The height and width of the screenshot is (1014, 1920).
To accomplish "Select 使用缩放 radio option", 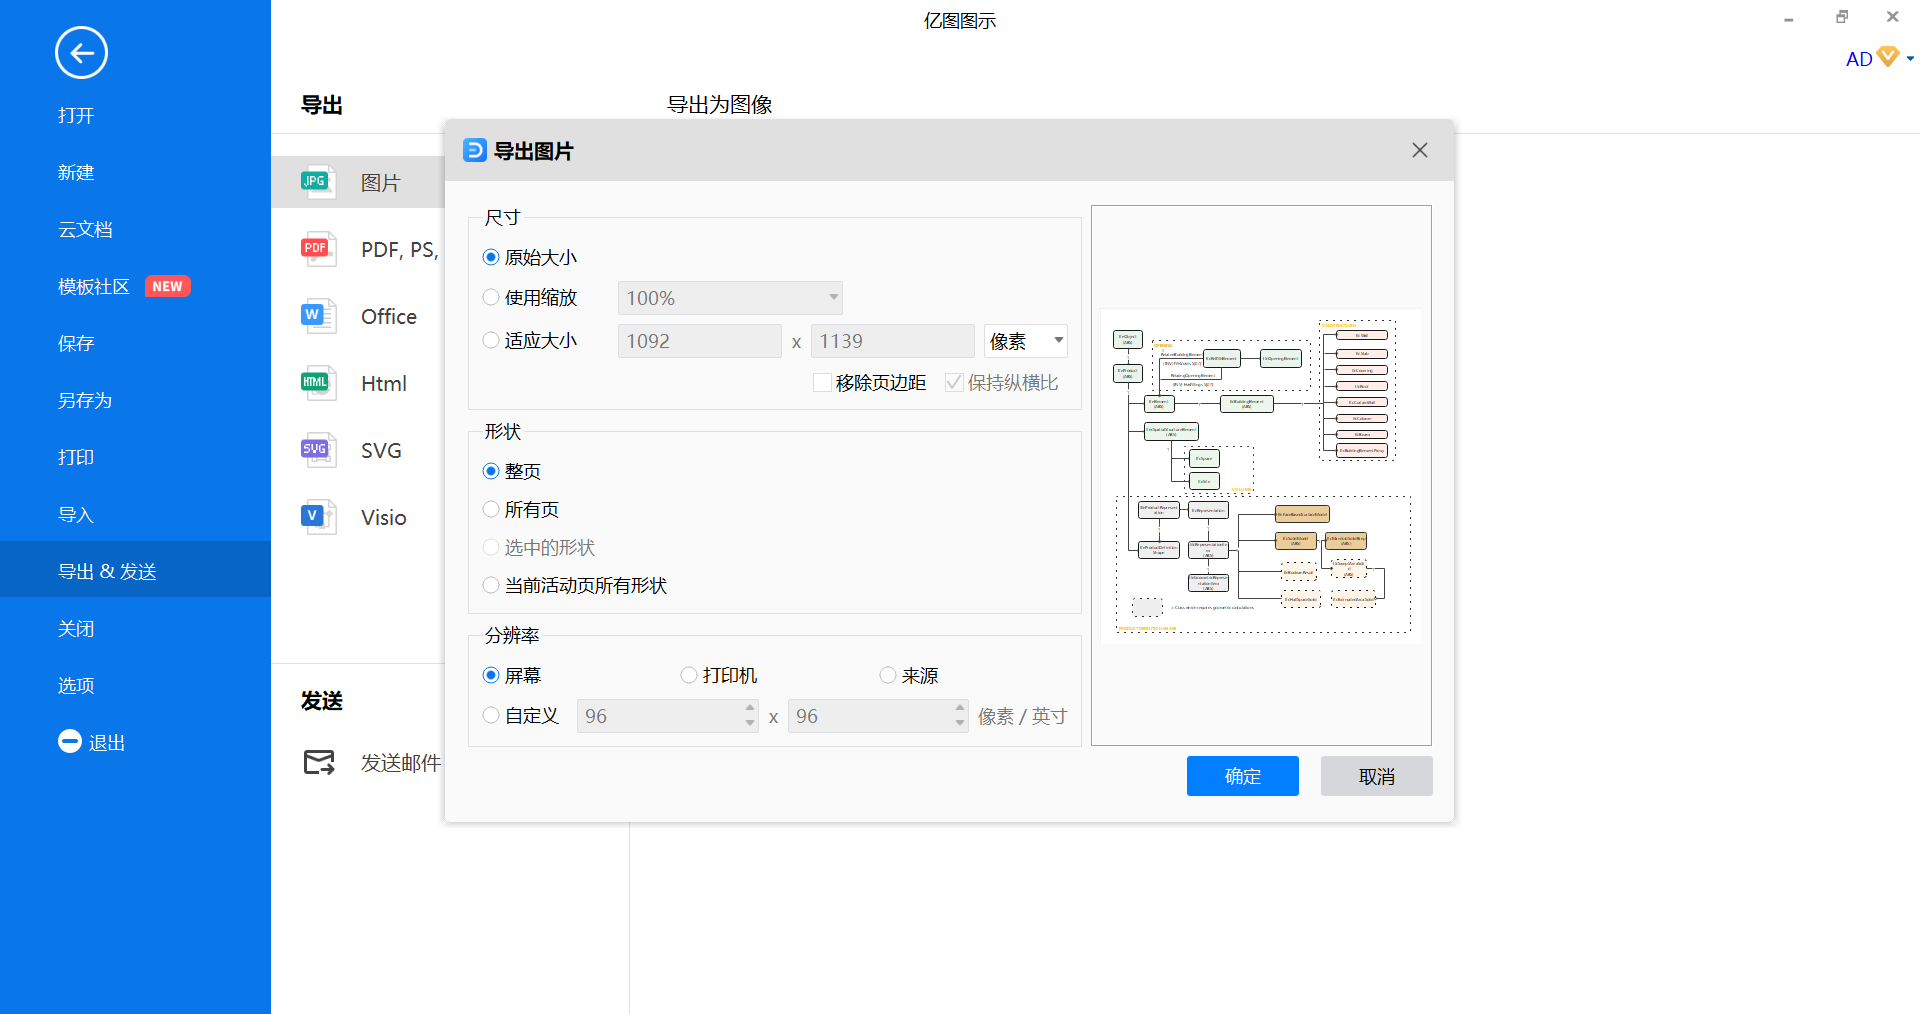I will pyautogui.click(x=491, y=297).
